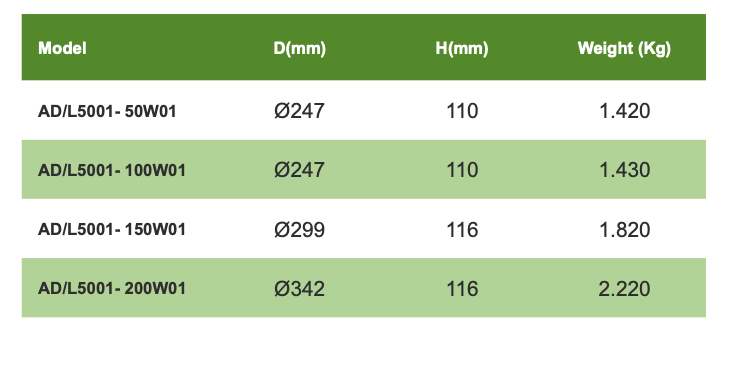
Task: Click height 116 in 200W01 row
Action: (462, 288)
